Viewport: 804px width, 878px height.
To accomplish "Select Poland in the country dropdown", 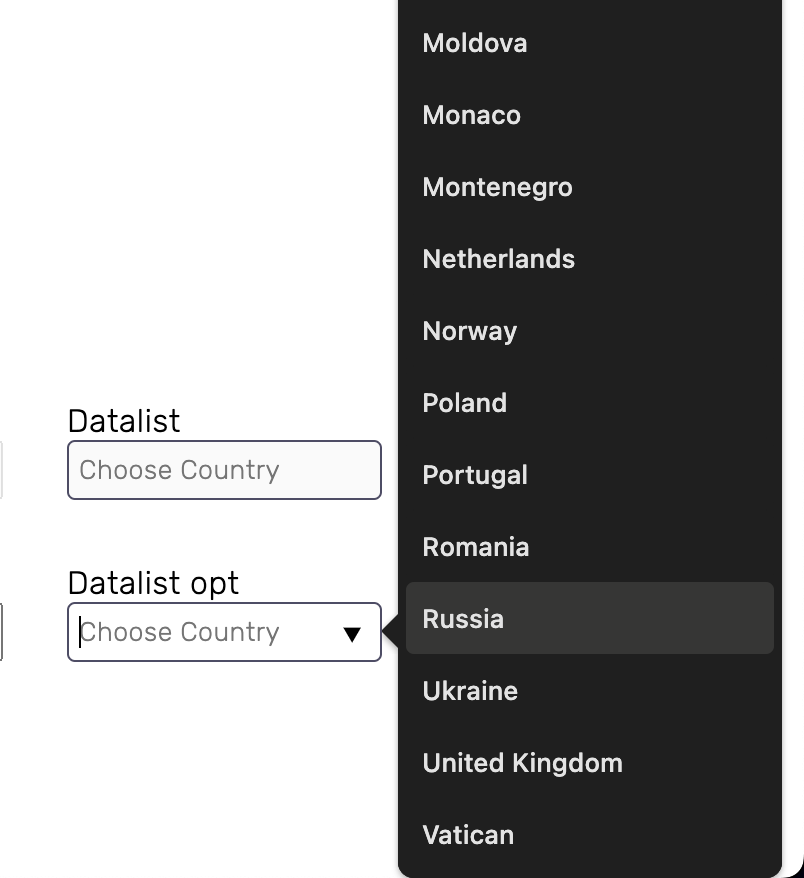I will (x=590, y=403).
